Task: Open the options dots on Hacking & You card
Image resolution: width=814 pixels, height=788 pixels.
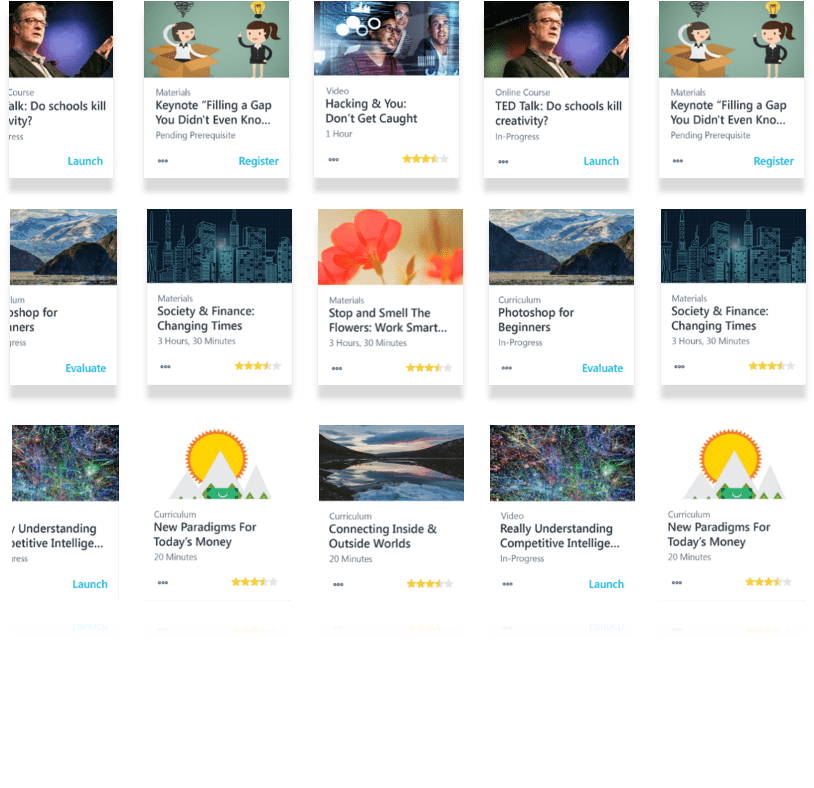Action: [x=334, y=159]
